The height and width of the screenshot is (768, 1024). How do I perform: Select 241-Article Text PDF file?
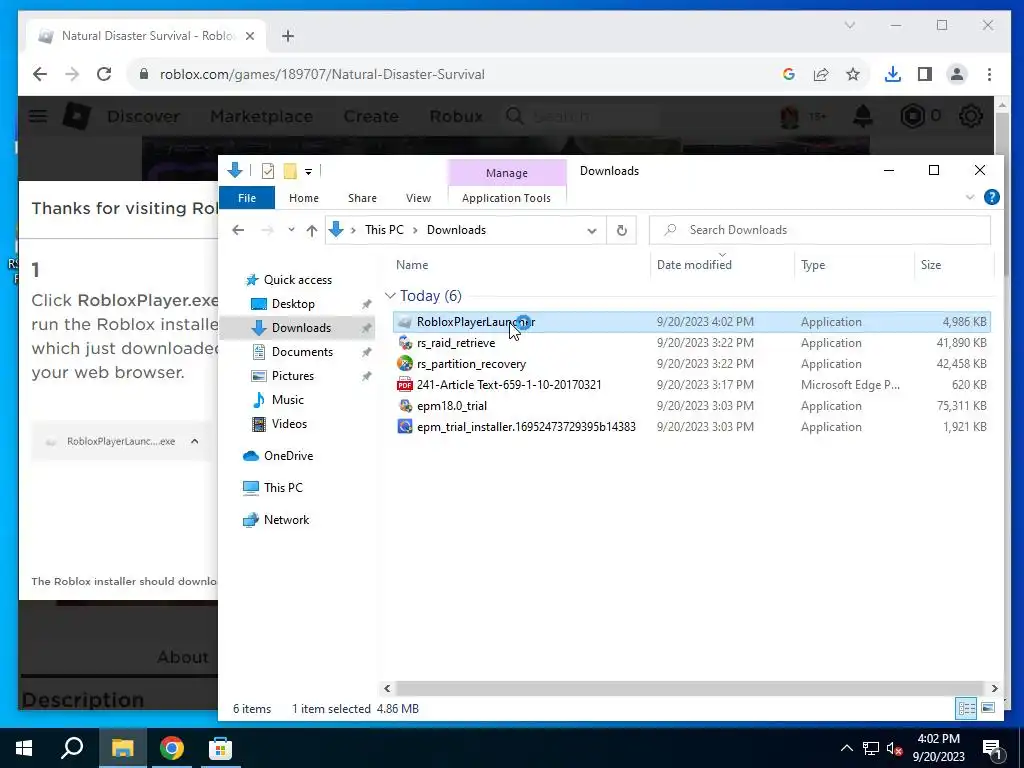click(509, 385)
